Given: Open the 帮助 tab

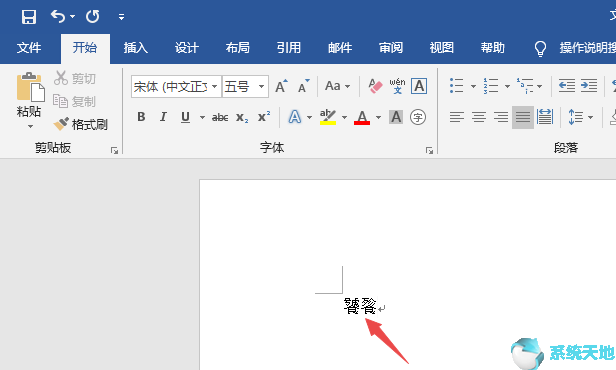Looking at the screenshot, I should pos(493,48).
